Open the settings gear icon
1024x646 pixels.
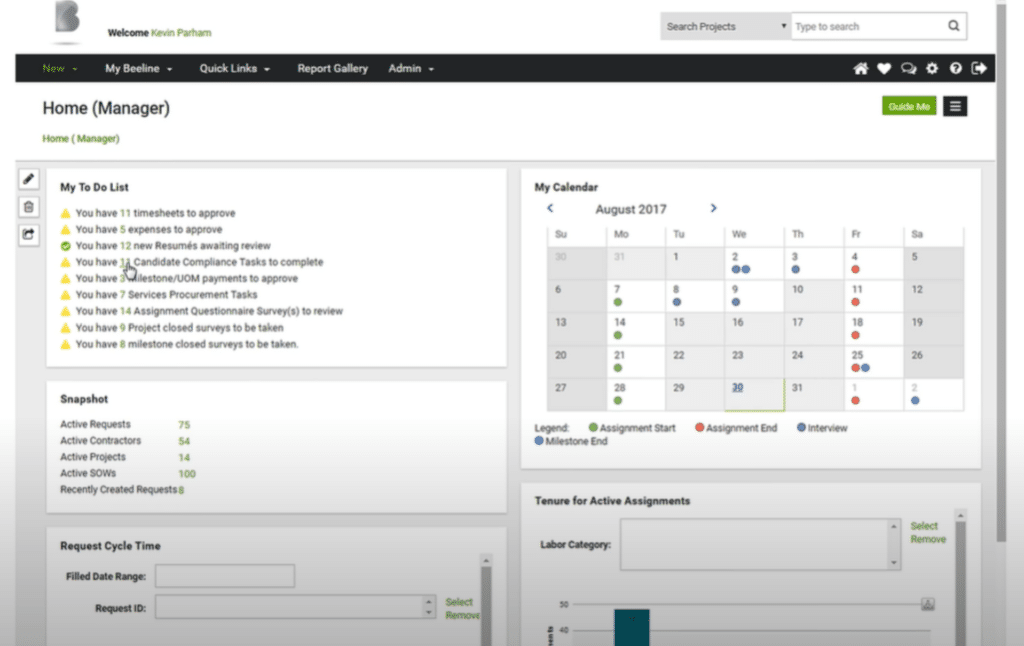tap(932, 68)
